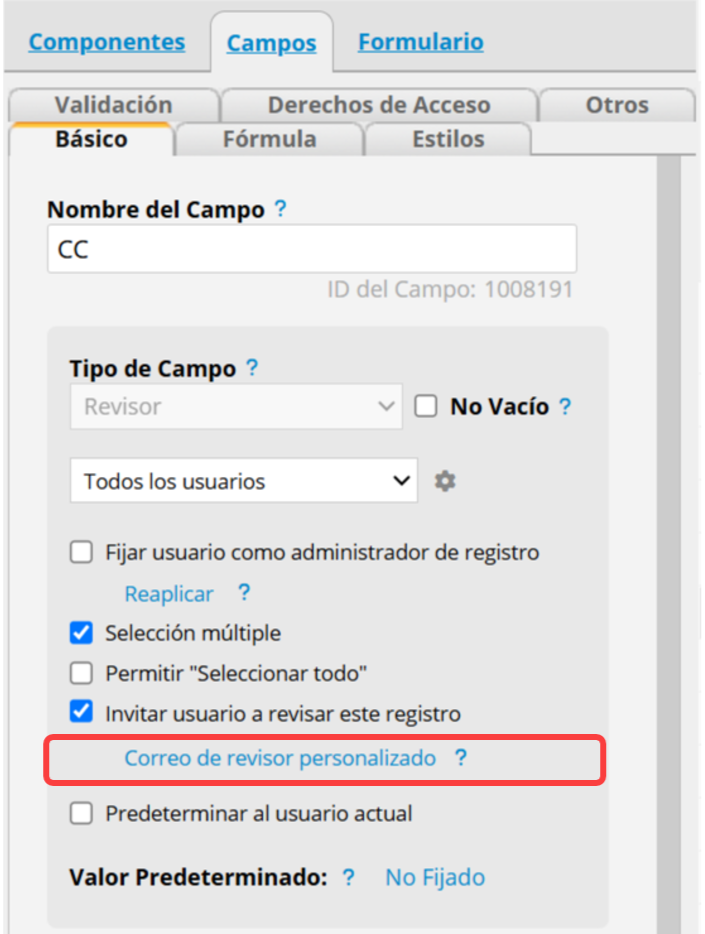Click the Nombre del Campo text field
The height and width of the screenshot is (934, 705).
(312, 249)
